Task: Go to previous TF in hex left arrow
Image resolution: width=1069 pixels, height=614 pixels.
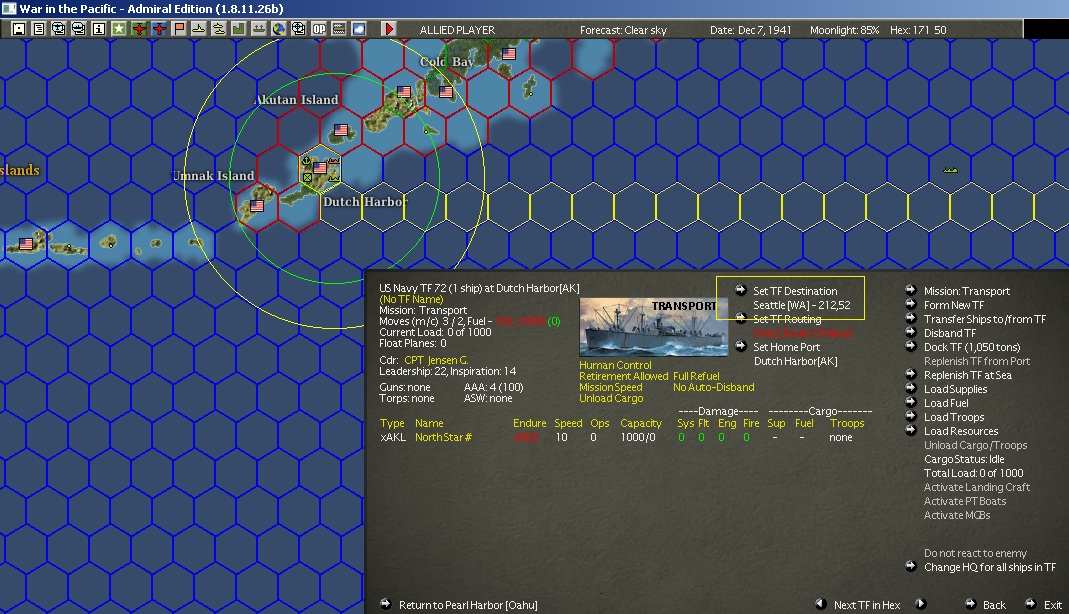Action: click(821, 604)
